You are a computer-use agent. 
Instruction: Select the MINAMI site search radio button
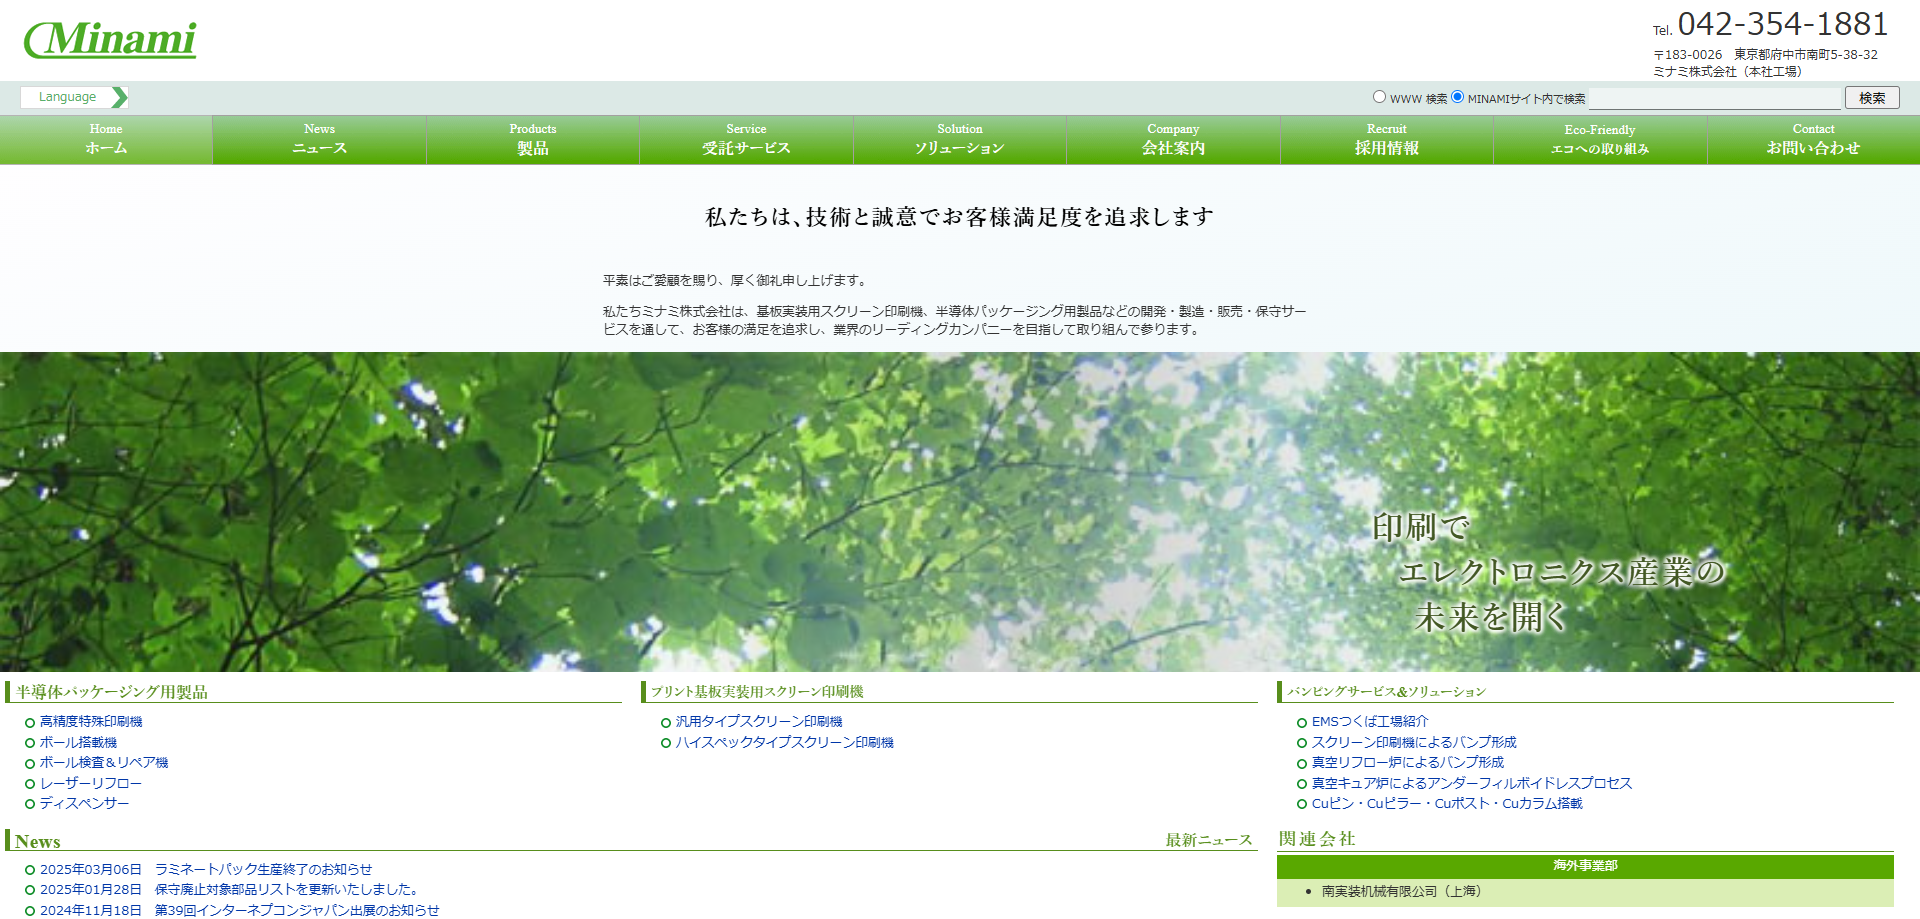coord(1457,97)
